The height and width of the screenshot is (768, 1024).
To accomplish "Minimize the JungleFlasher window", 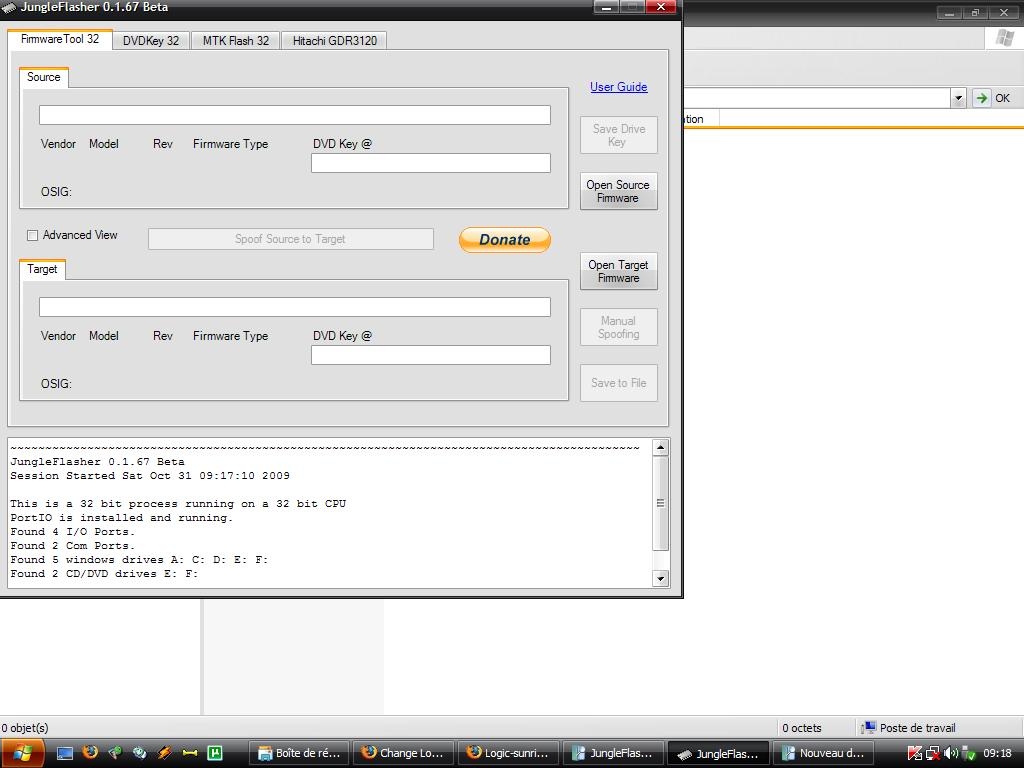I will pos(606,7).
